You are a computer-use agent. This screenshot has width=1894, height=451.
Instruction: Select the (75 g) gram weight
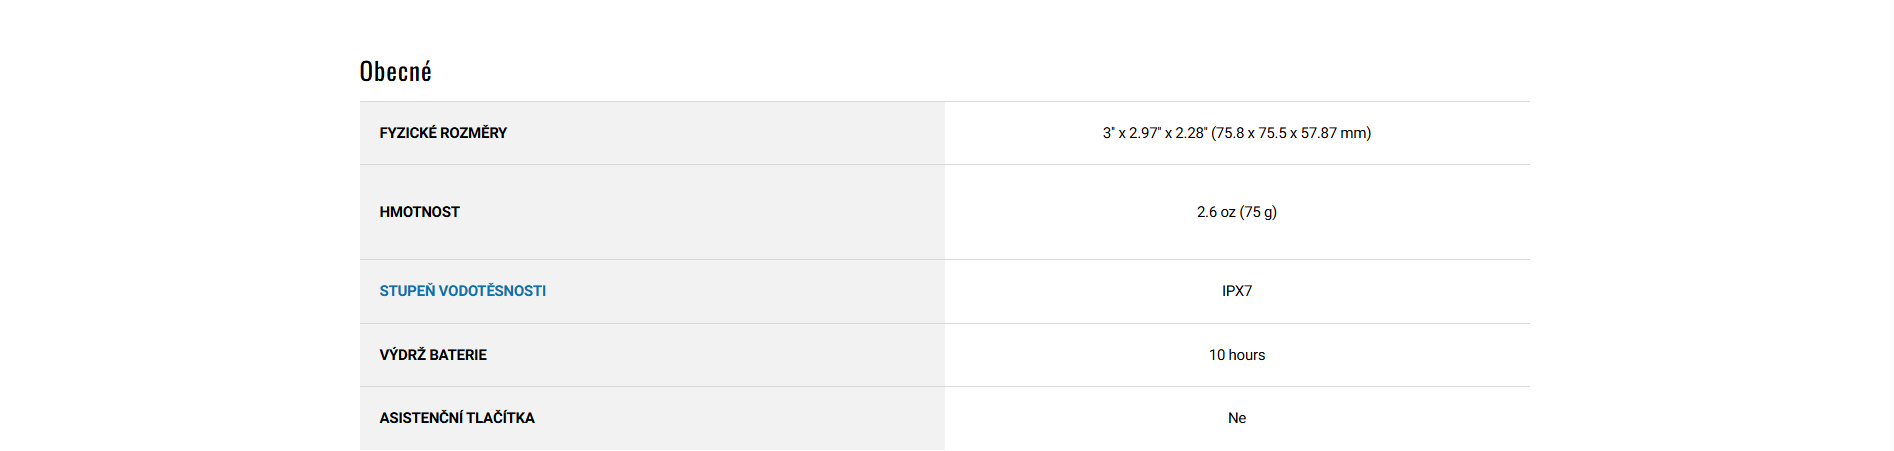[x=1258, y=212]
